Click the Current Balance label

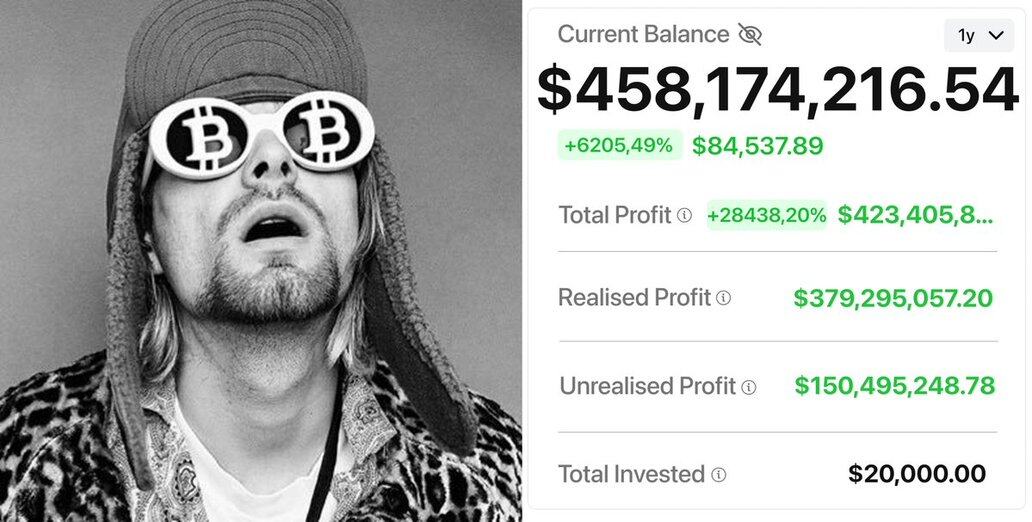[643, 34]
